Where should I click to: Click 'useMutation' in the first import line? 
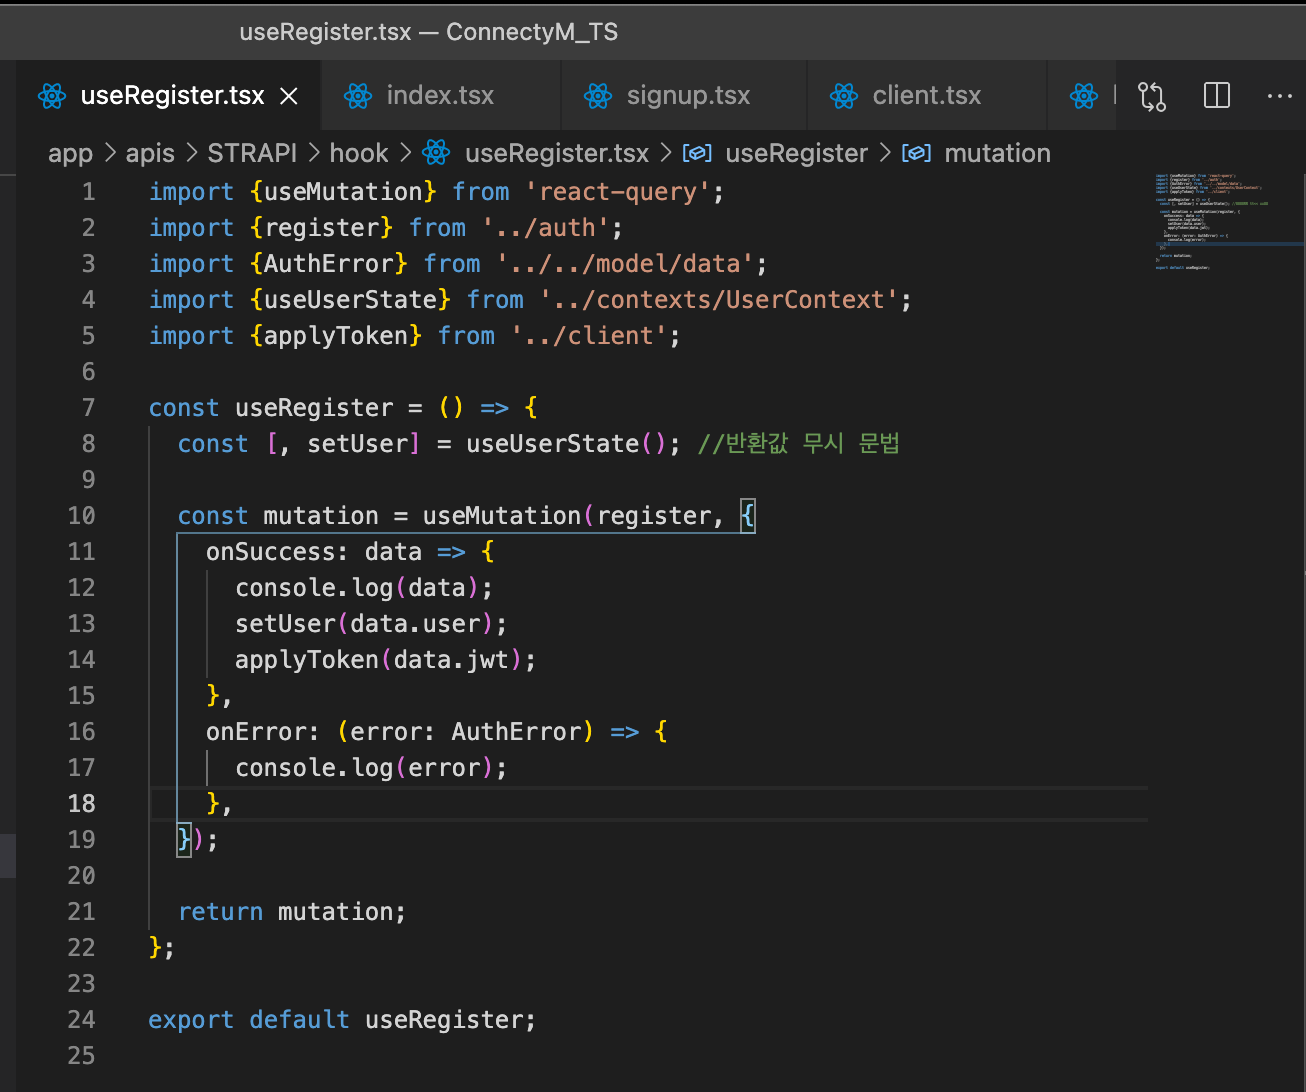tap(343, 192)
